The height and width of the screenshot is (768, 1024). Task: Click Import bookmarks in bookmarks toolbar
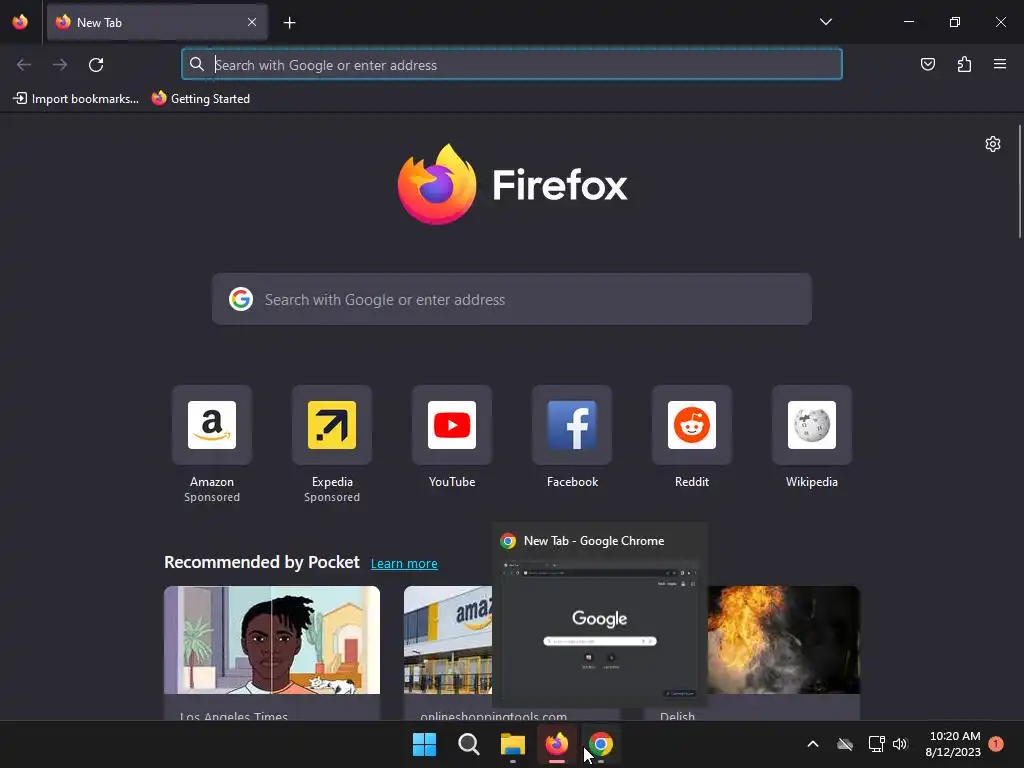pyautogui.click(x=76, y=99)
